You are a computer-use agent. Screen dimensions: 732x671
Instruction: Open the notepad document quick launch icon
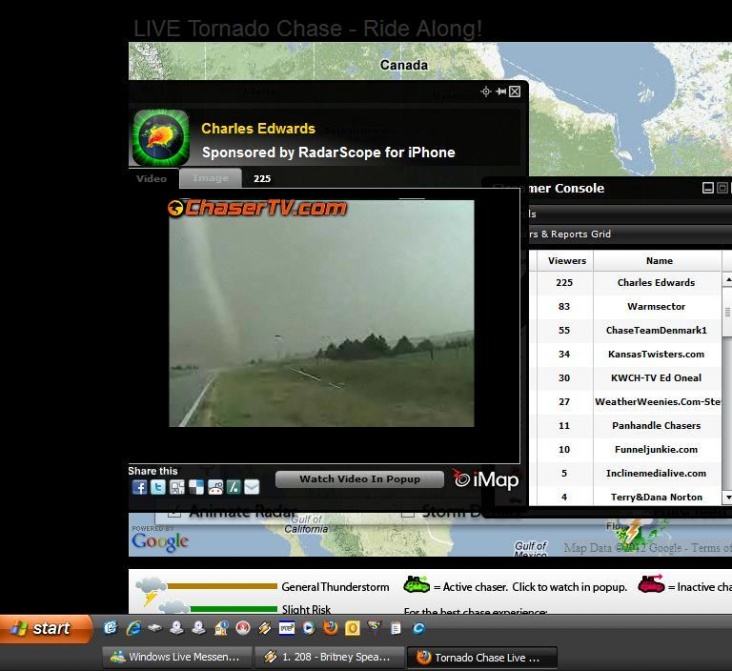pos(396,629)
